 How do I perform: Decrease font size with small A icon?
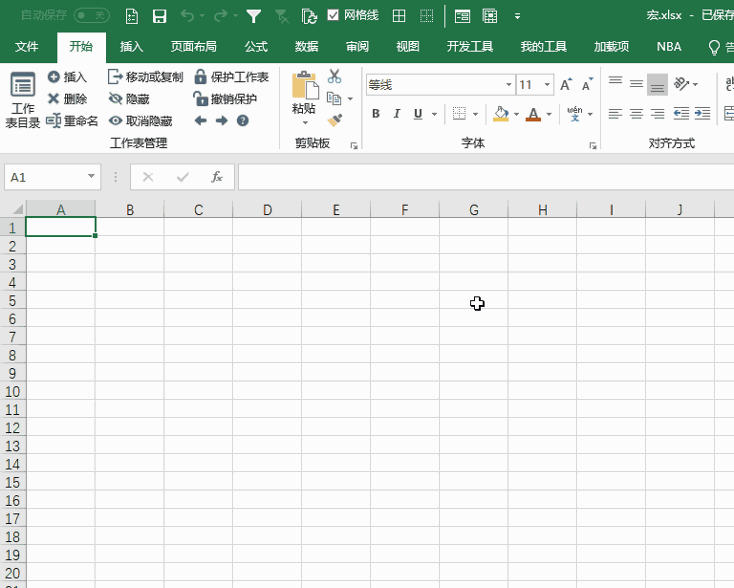587,84
